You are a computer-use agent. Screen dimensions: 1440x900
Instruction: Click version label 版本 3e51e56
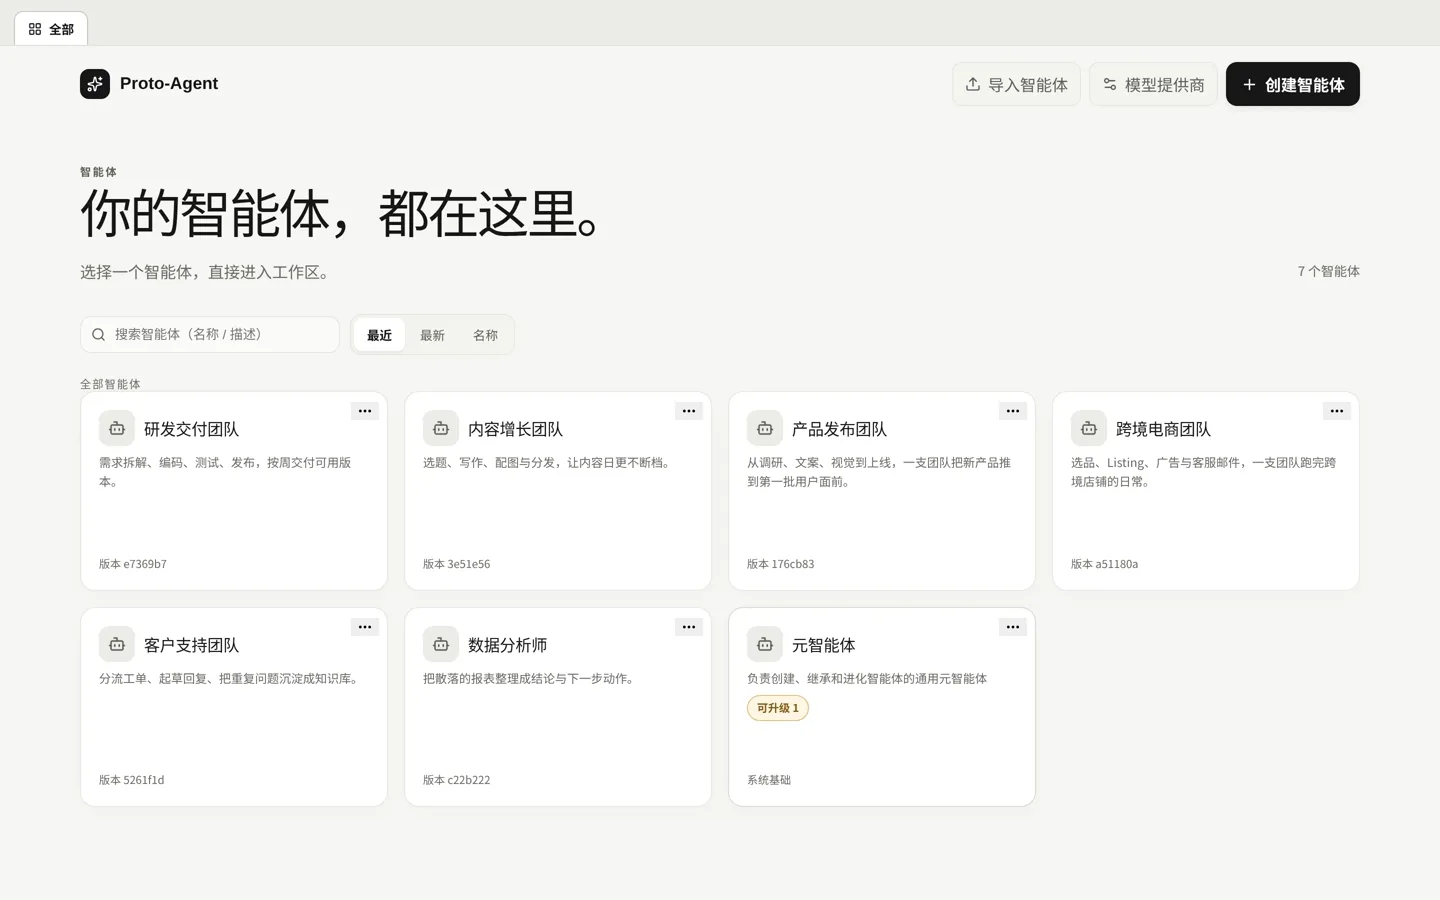456,564
